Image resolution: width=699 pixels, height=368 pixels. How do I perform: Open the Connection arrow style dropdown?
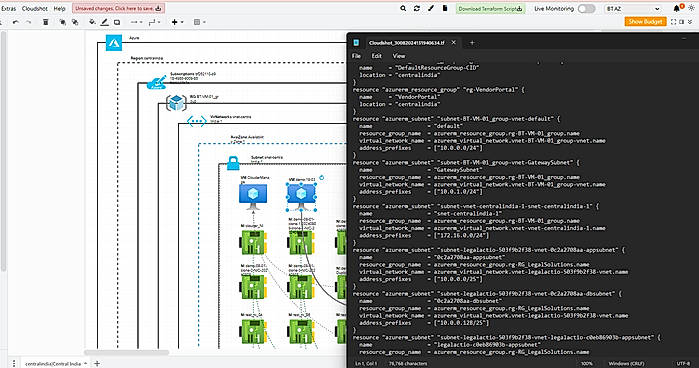click(136, 22)
